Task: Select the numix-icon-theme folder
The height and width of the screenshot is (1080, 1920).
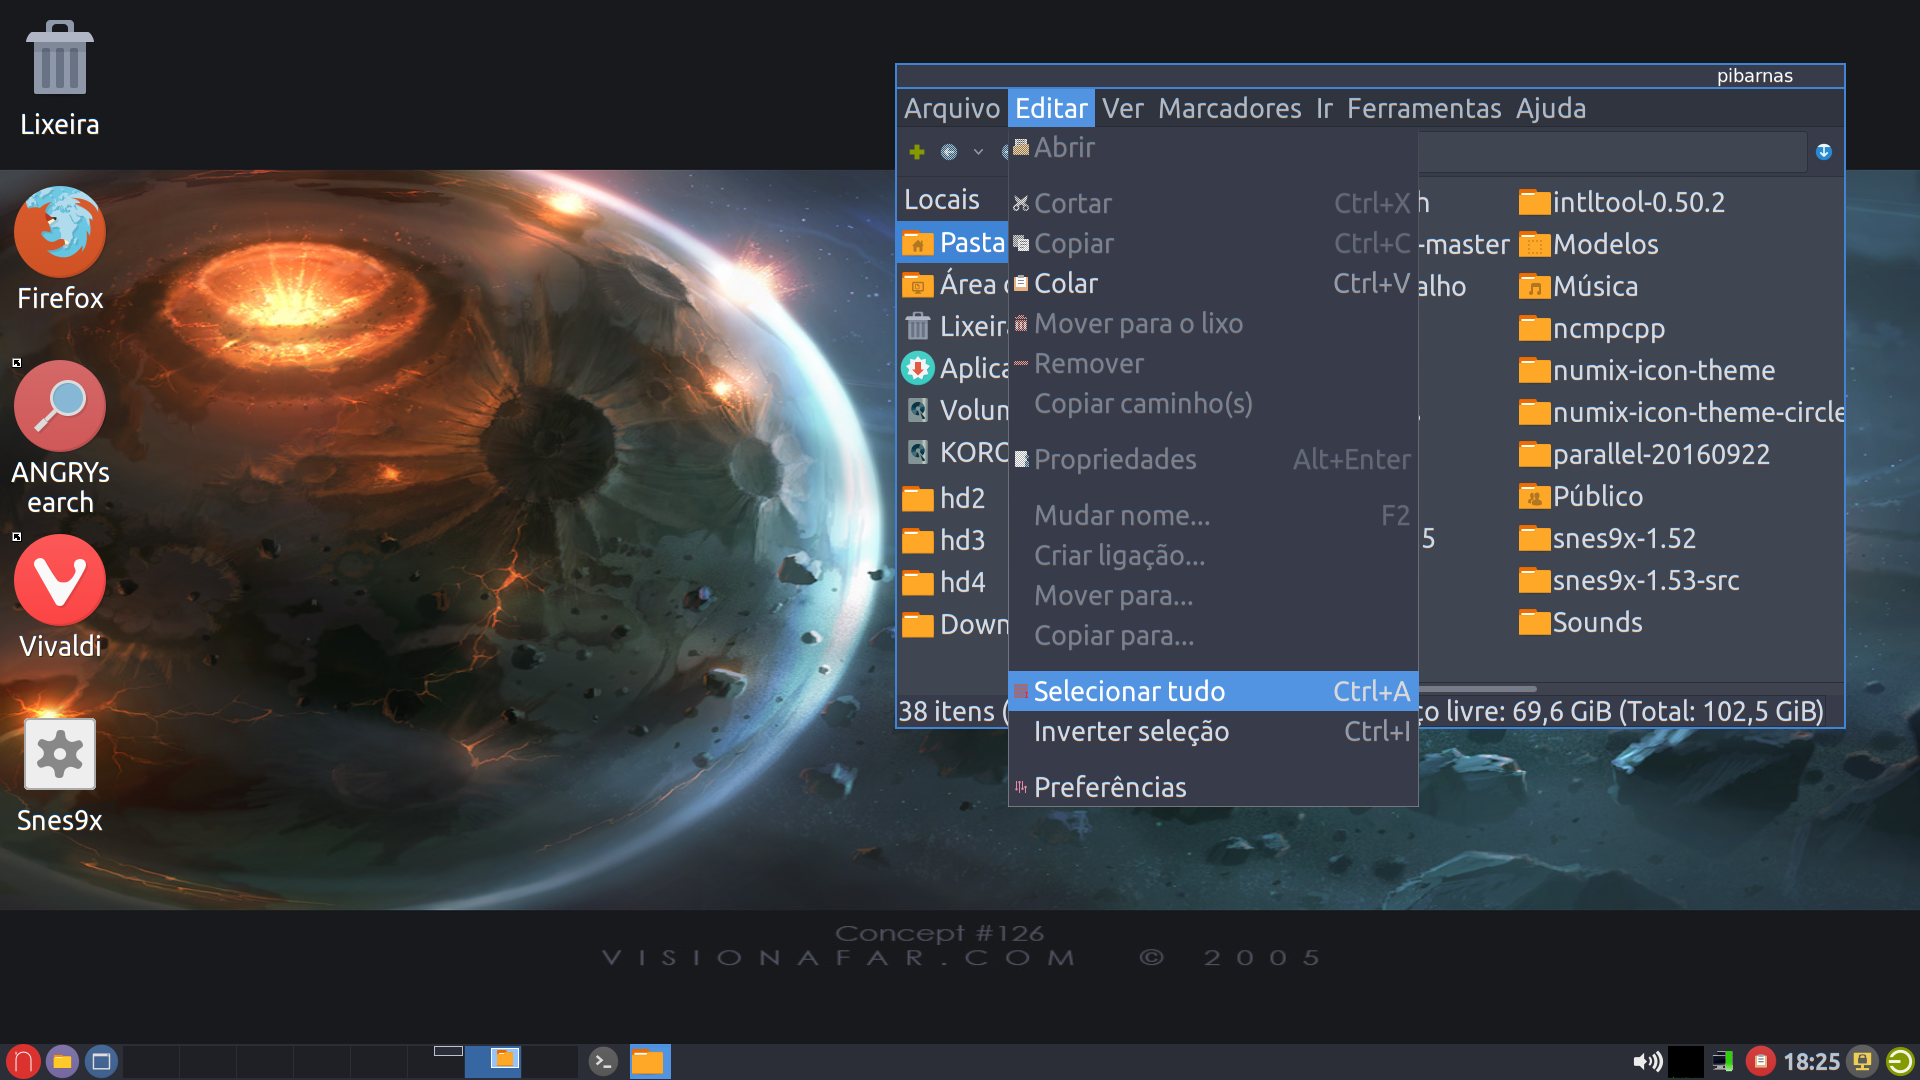Action: click(1646, 370)
